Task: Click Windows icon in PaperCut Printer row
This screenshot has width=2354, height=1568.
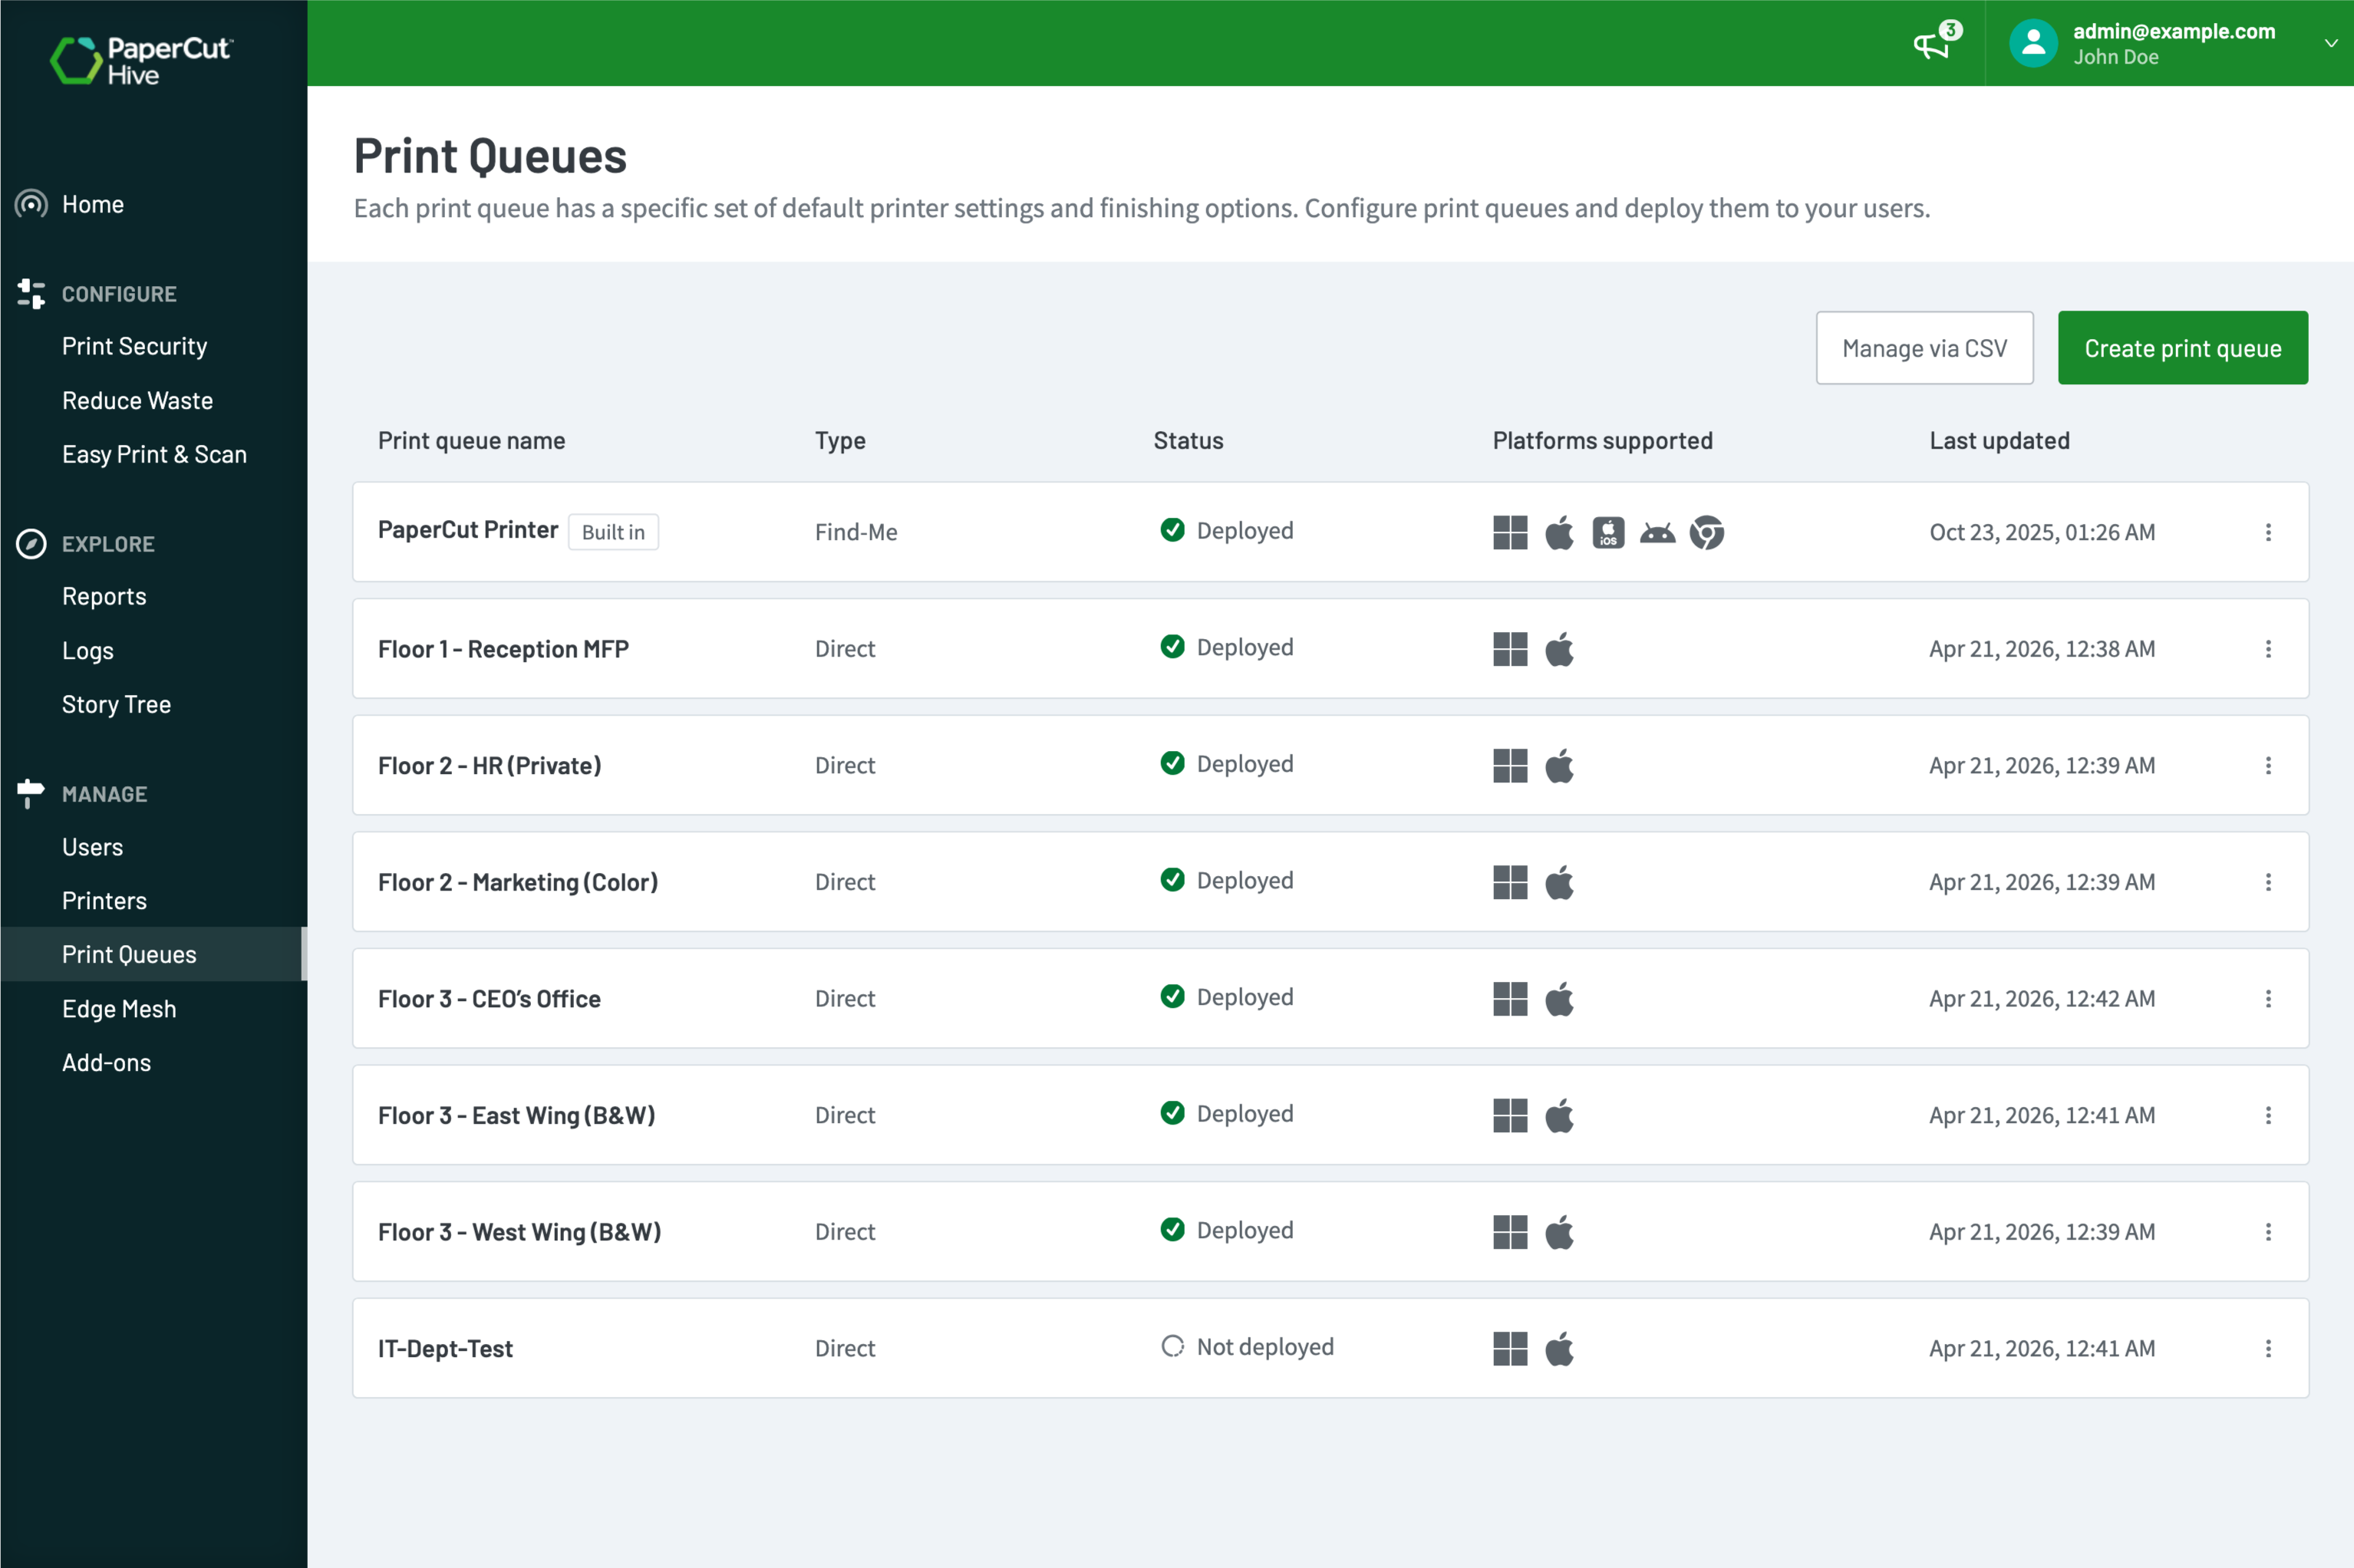Action: point(1510,532)
